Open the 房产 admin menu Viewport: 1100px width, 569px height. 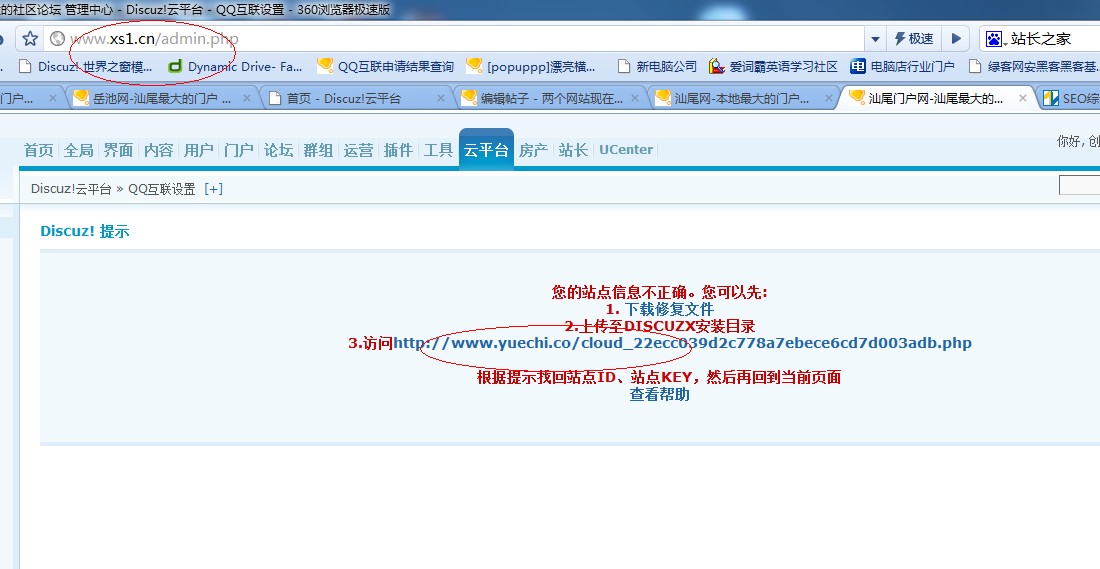pyautogui.click(x=533, y=149)
